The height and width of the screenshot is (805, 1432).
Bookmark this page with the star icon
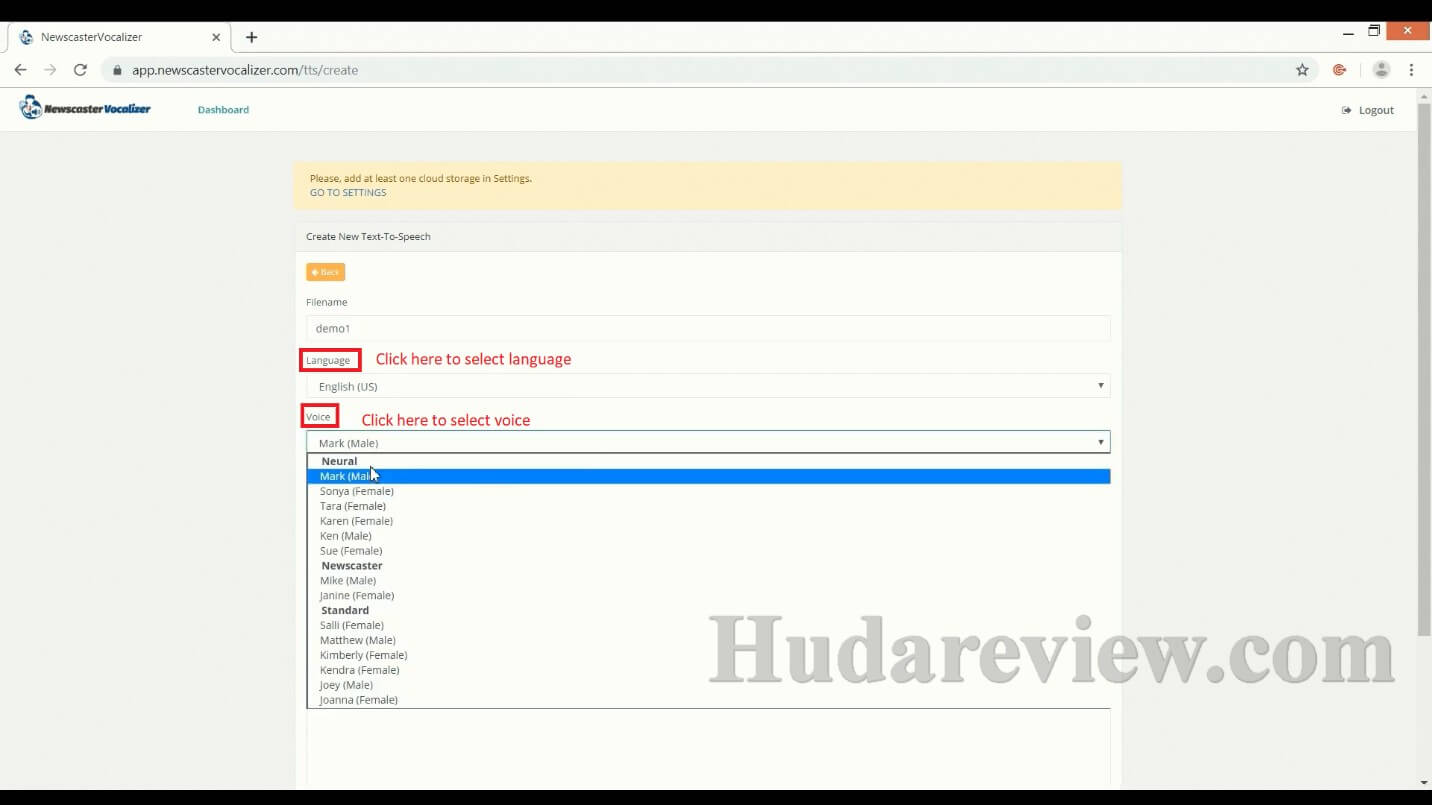point(1302,70)
